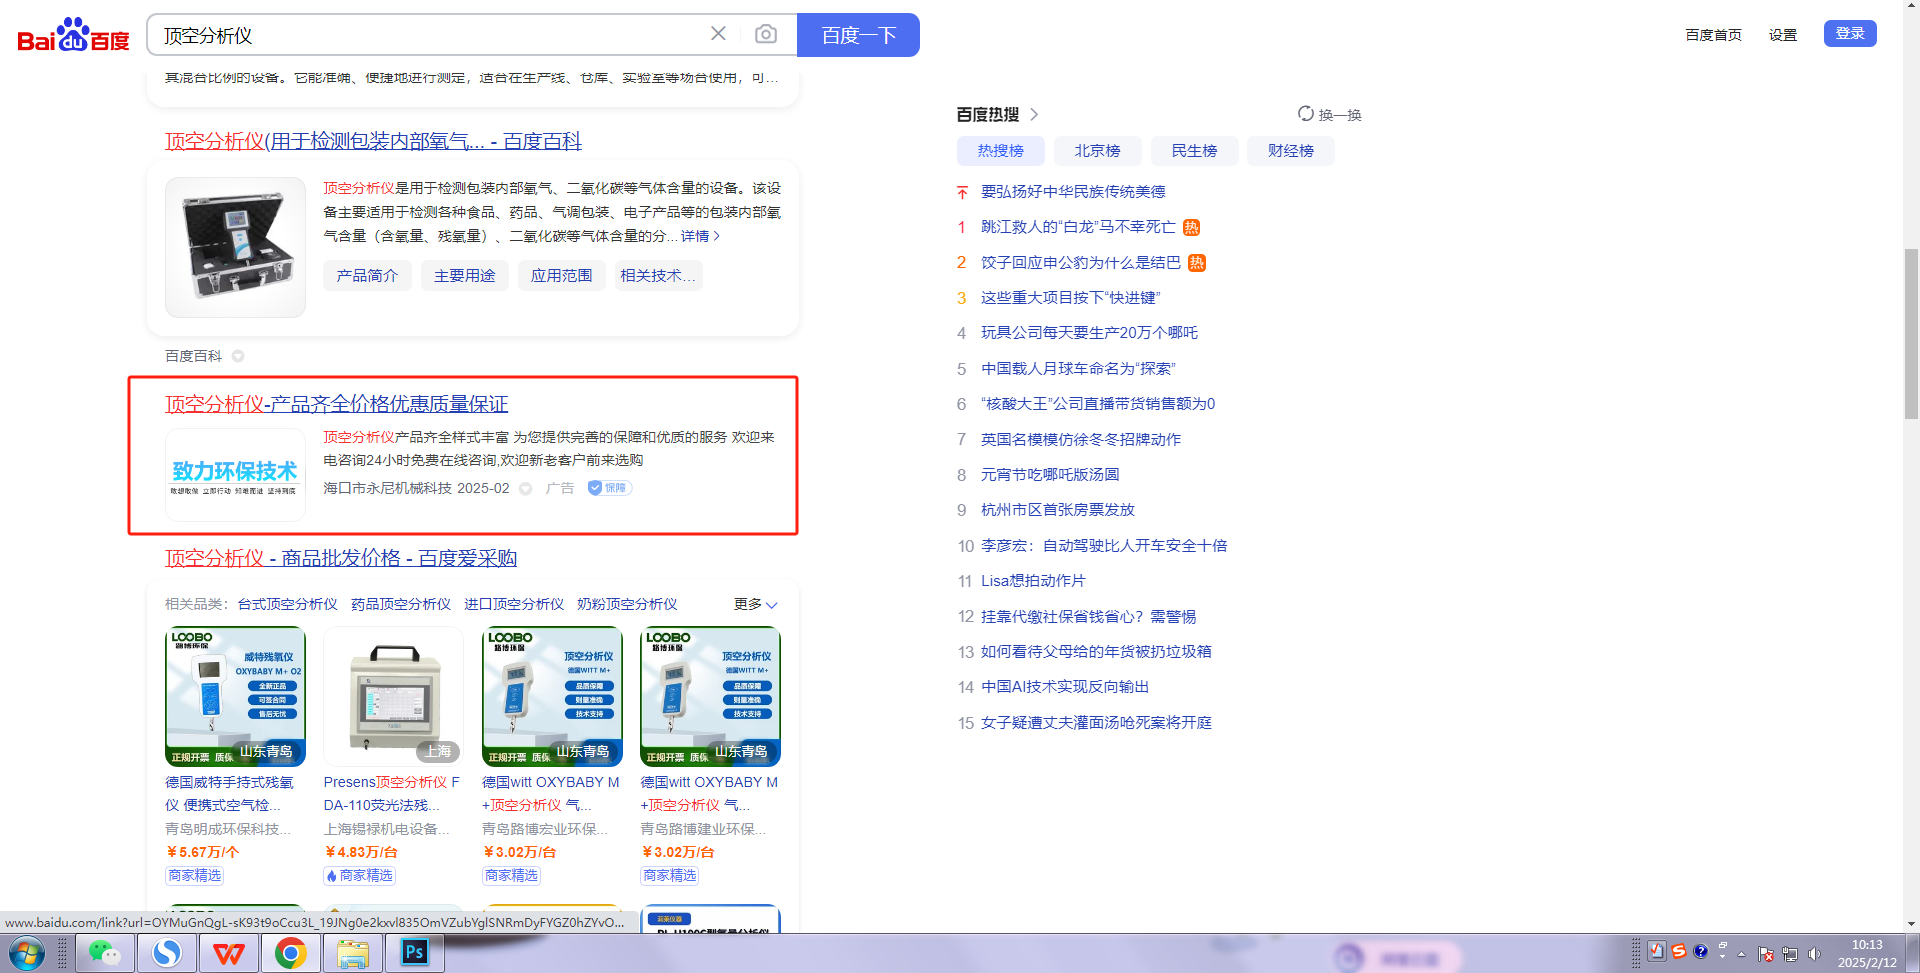Open WeChat from the taskbar
This screenshot has width=1920, height=973.
103,953
